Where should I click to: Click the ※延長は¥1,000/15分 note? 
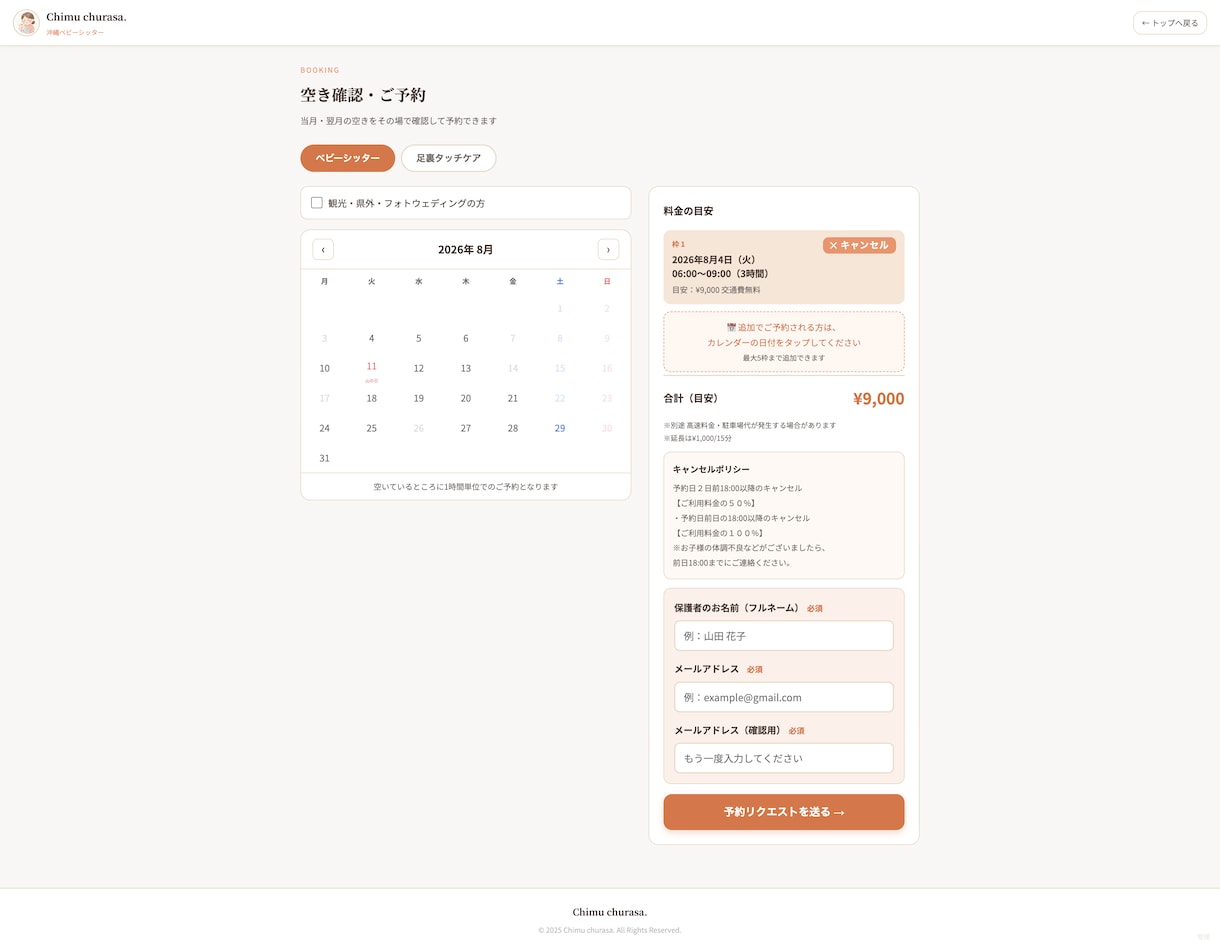click(x=698, y=438)
